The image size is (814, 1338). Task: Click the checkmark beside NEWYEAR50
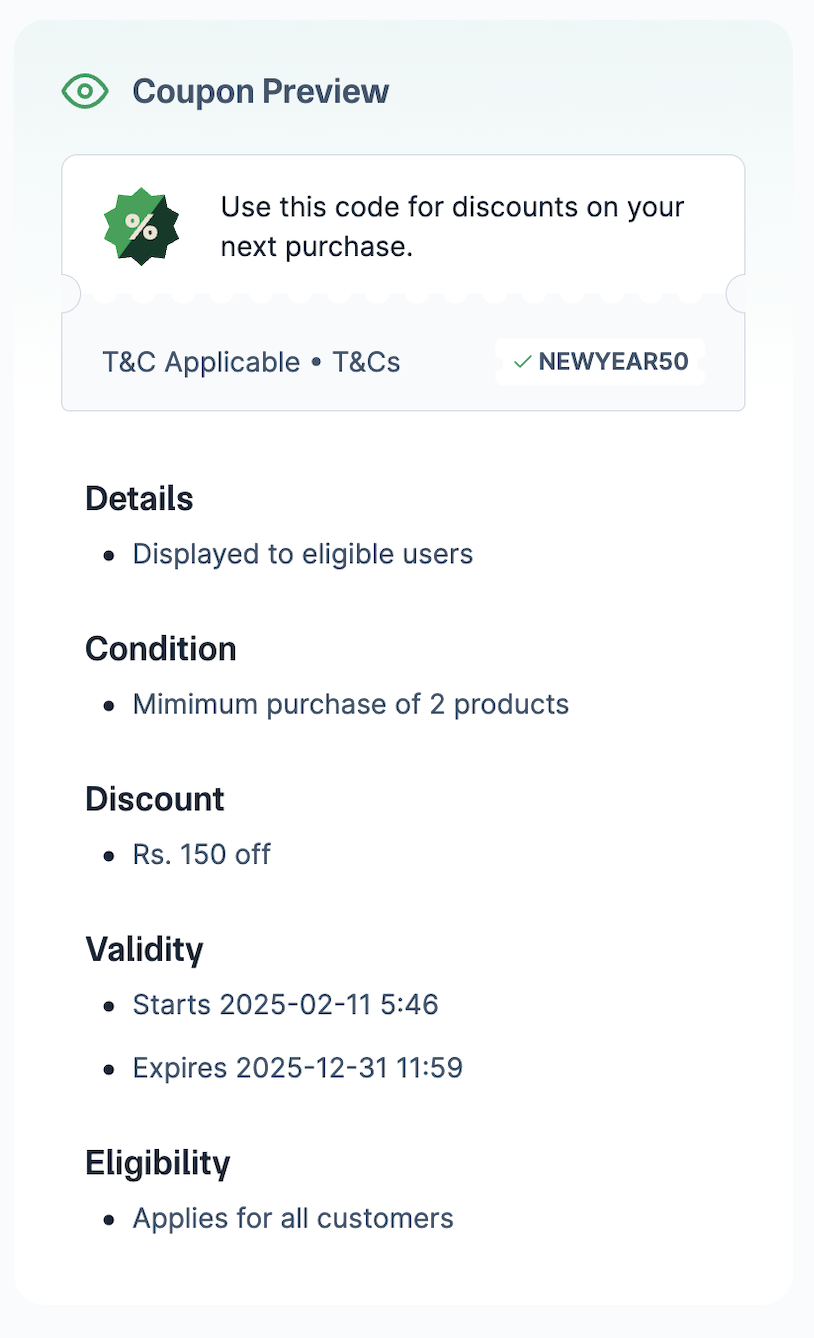click(x=521, y=362)
